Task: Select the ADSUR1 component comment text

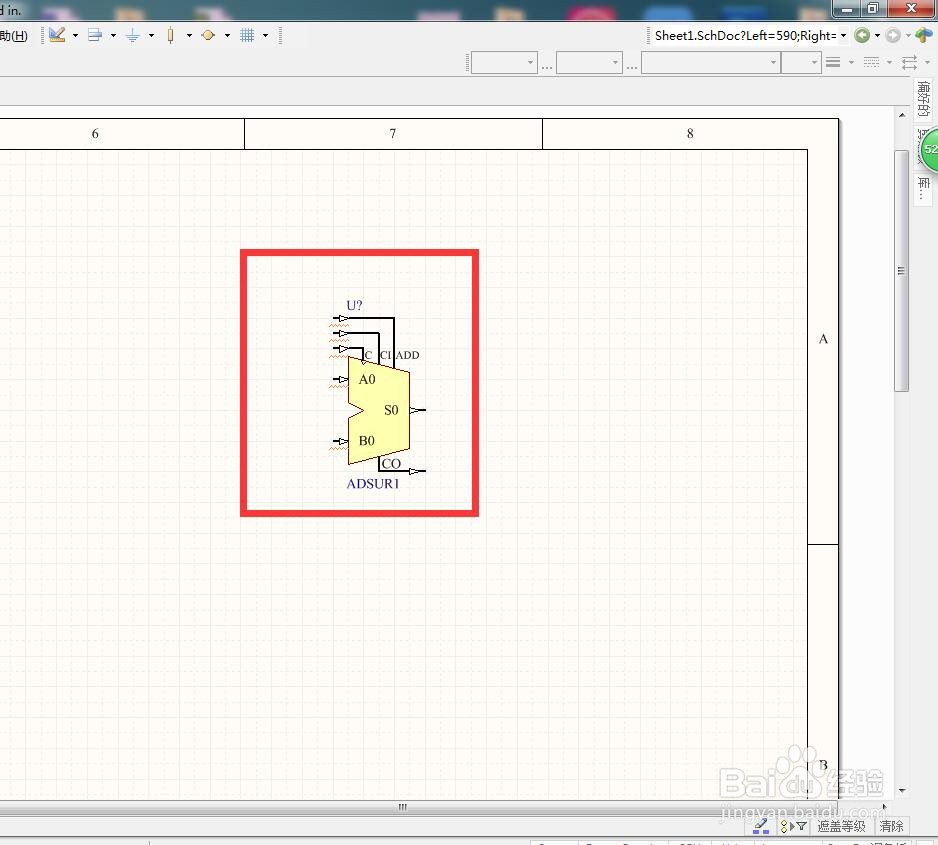Action: coord(373,483)
